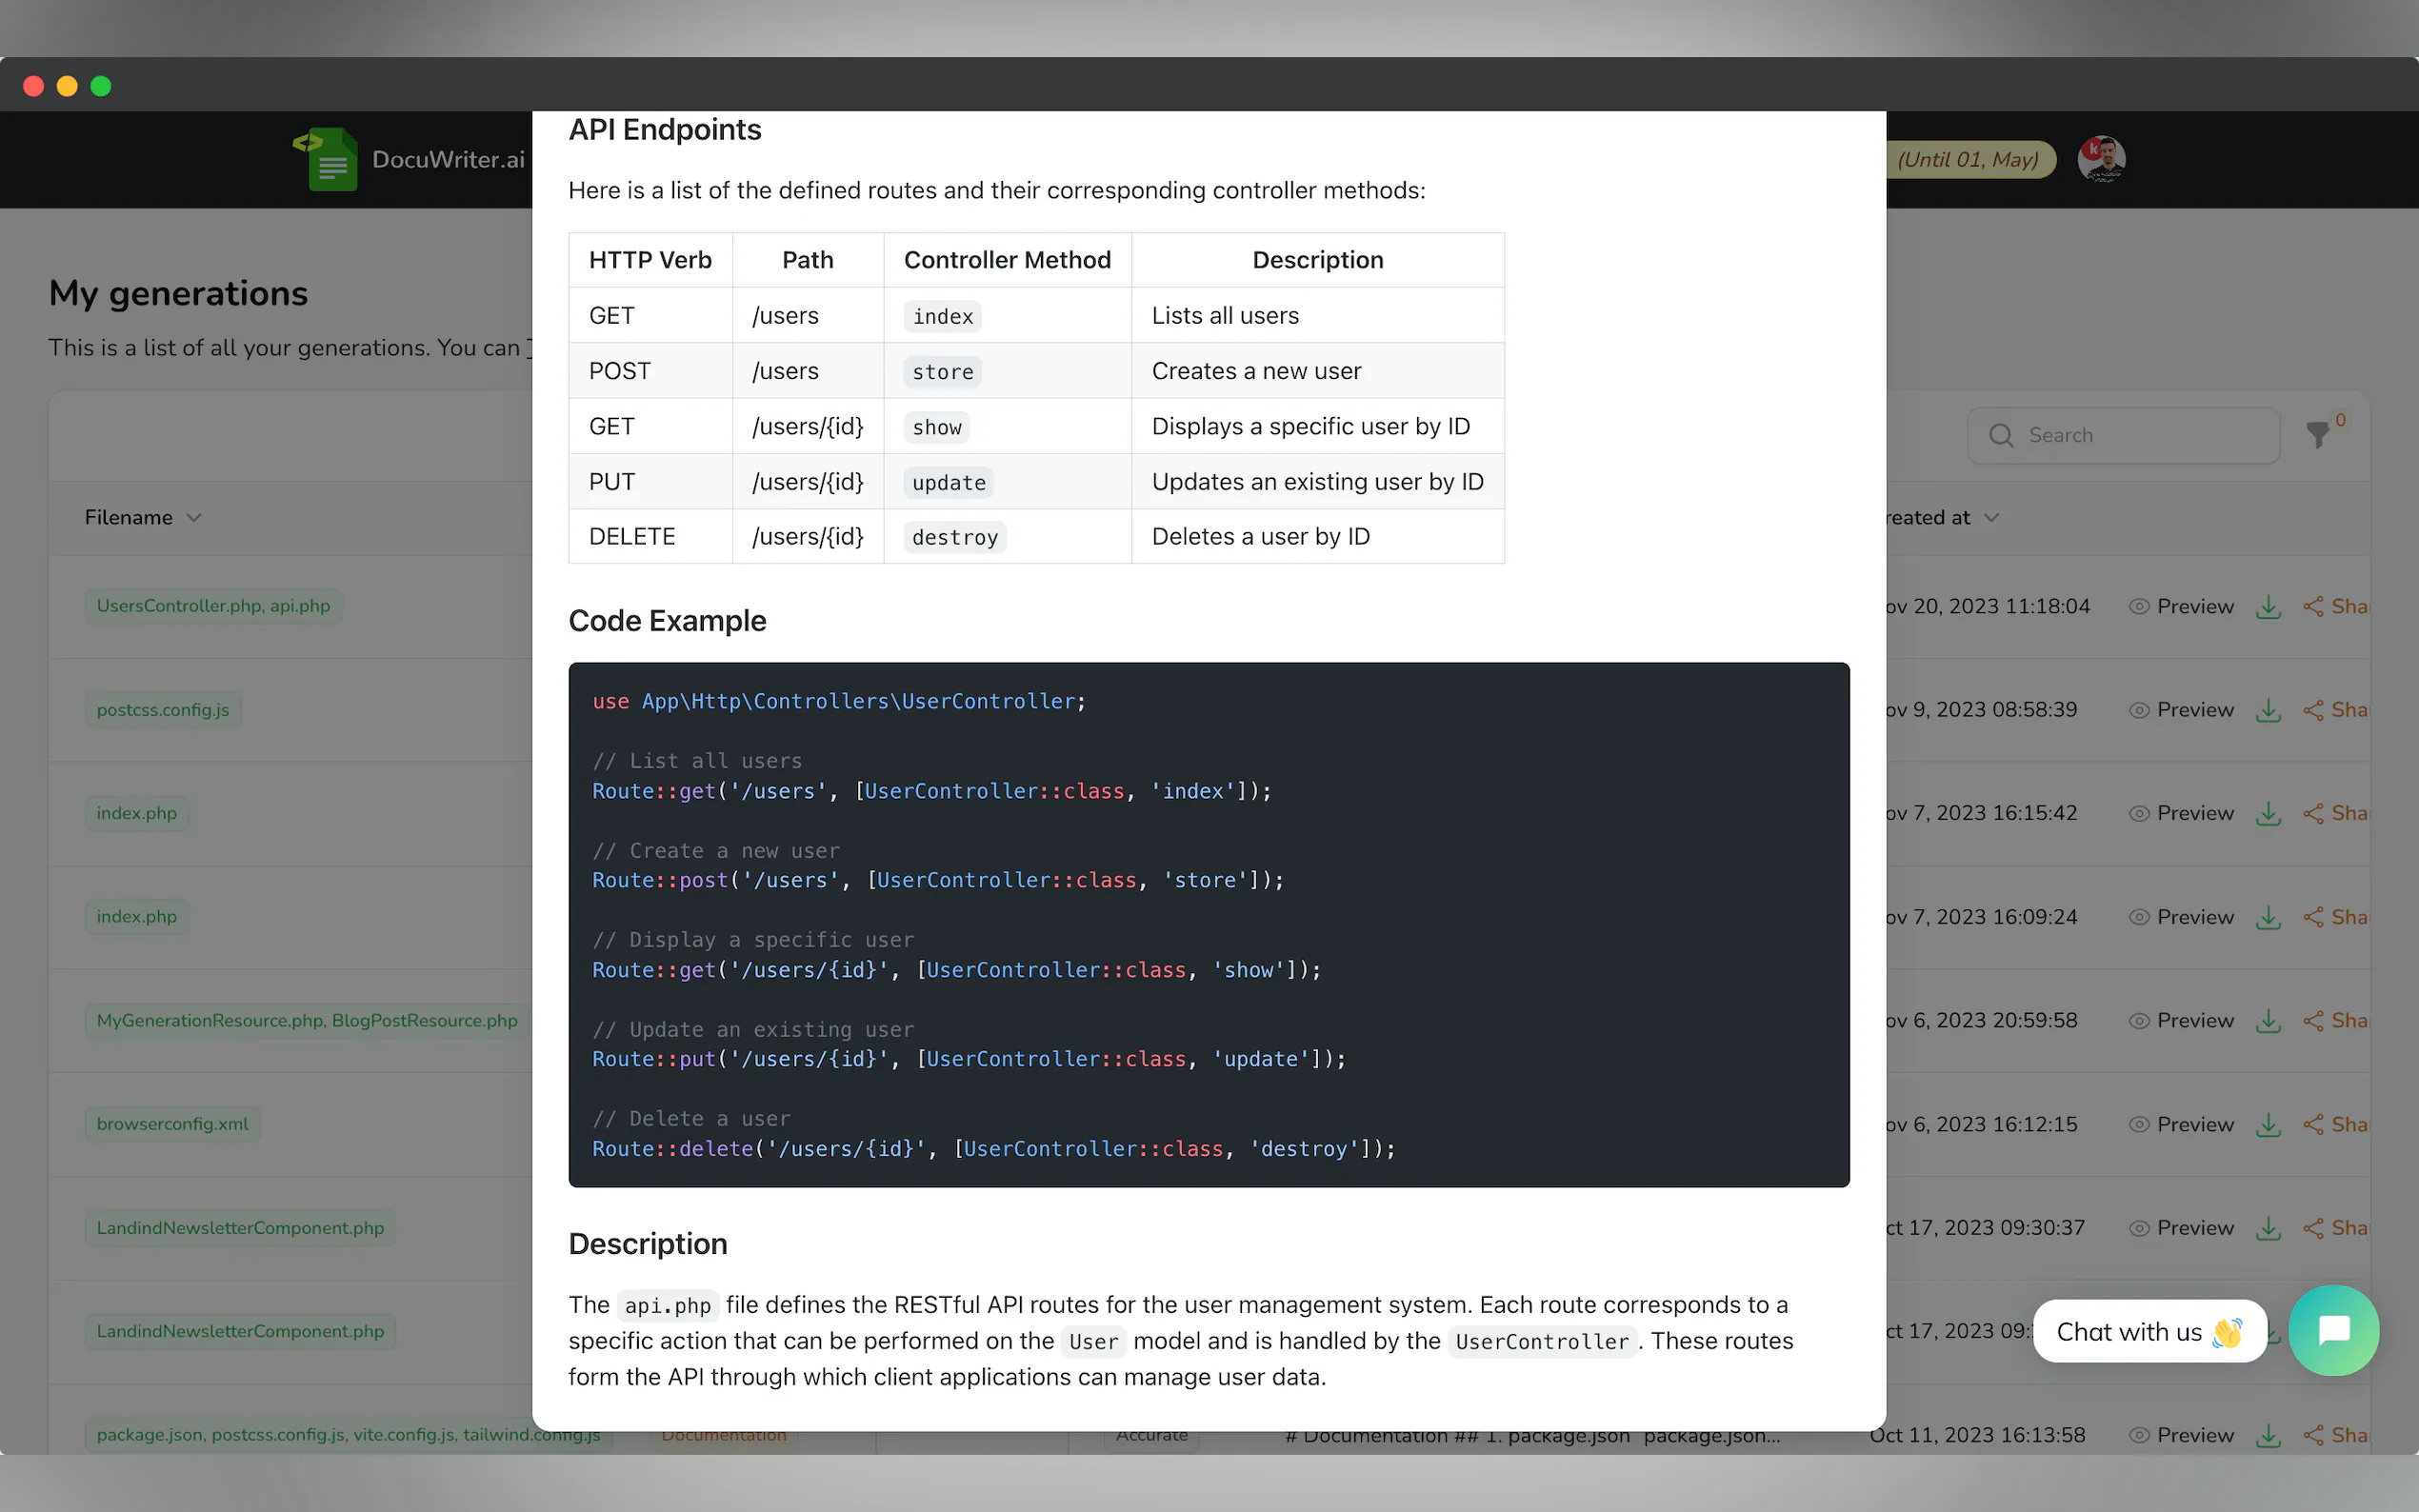Open the chat bubble icon in bottom corner
Image resolution: width=2419 pixels, height=1512 pixels.
(2333, 1330)
